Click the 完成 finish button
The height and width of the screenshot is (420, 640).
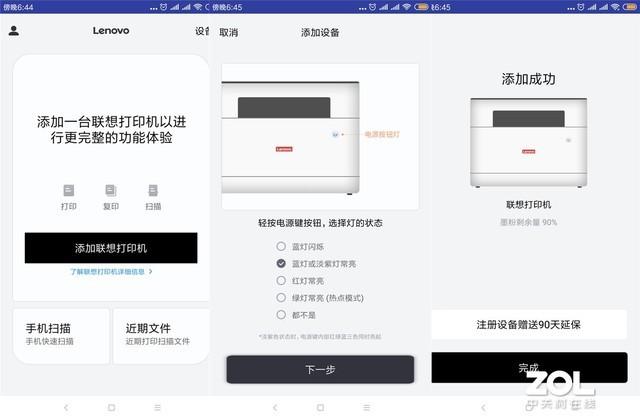(x=529, y=367)
